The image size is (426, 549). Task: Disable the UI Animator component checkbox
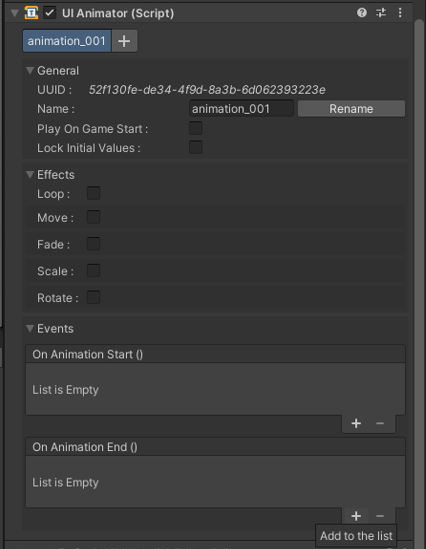click(x=50, y=13)
